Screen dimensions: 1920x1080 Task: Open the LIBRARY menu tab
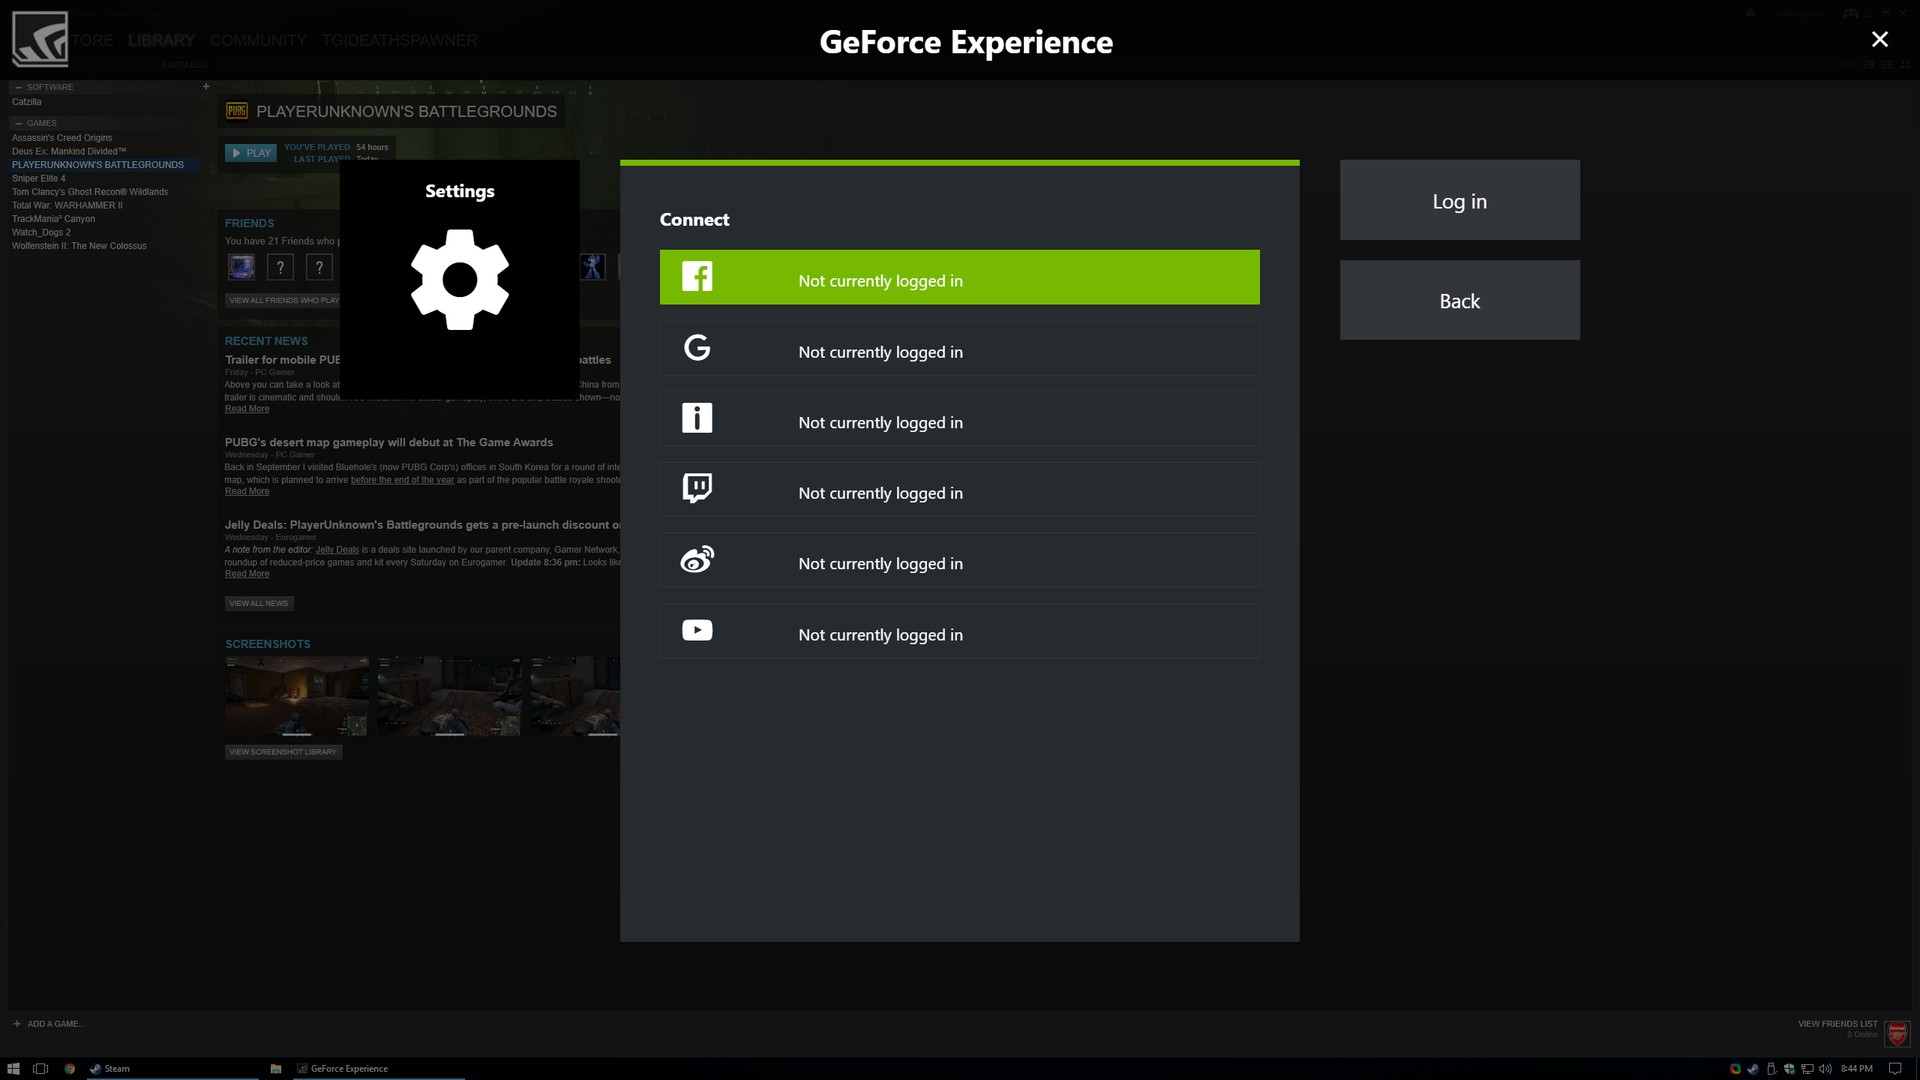(161, 40)
